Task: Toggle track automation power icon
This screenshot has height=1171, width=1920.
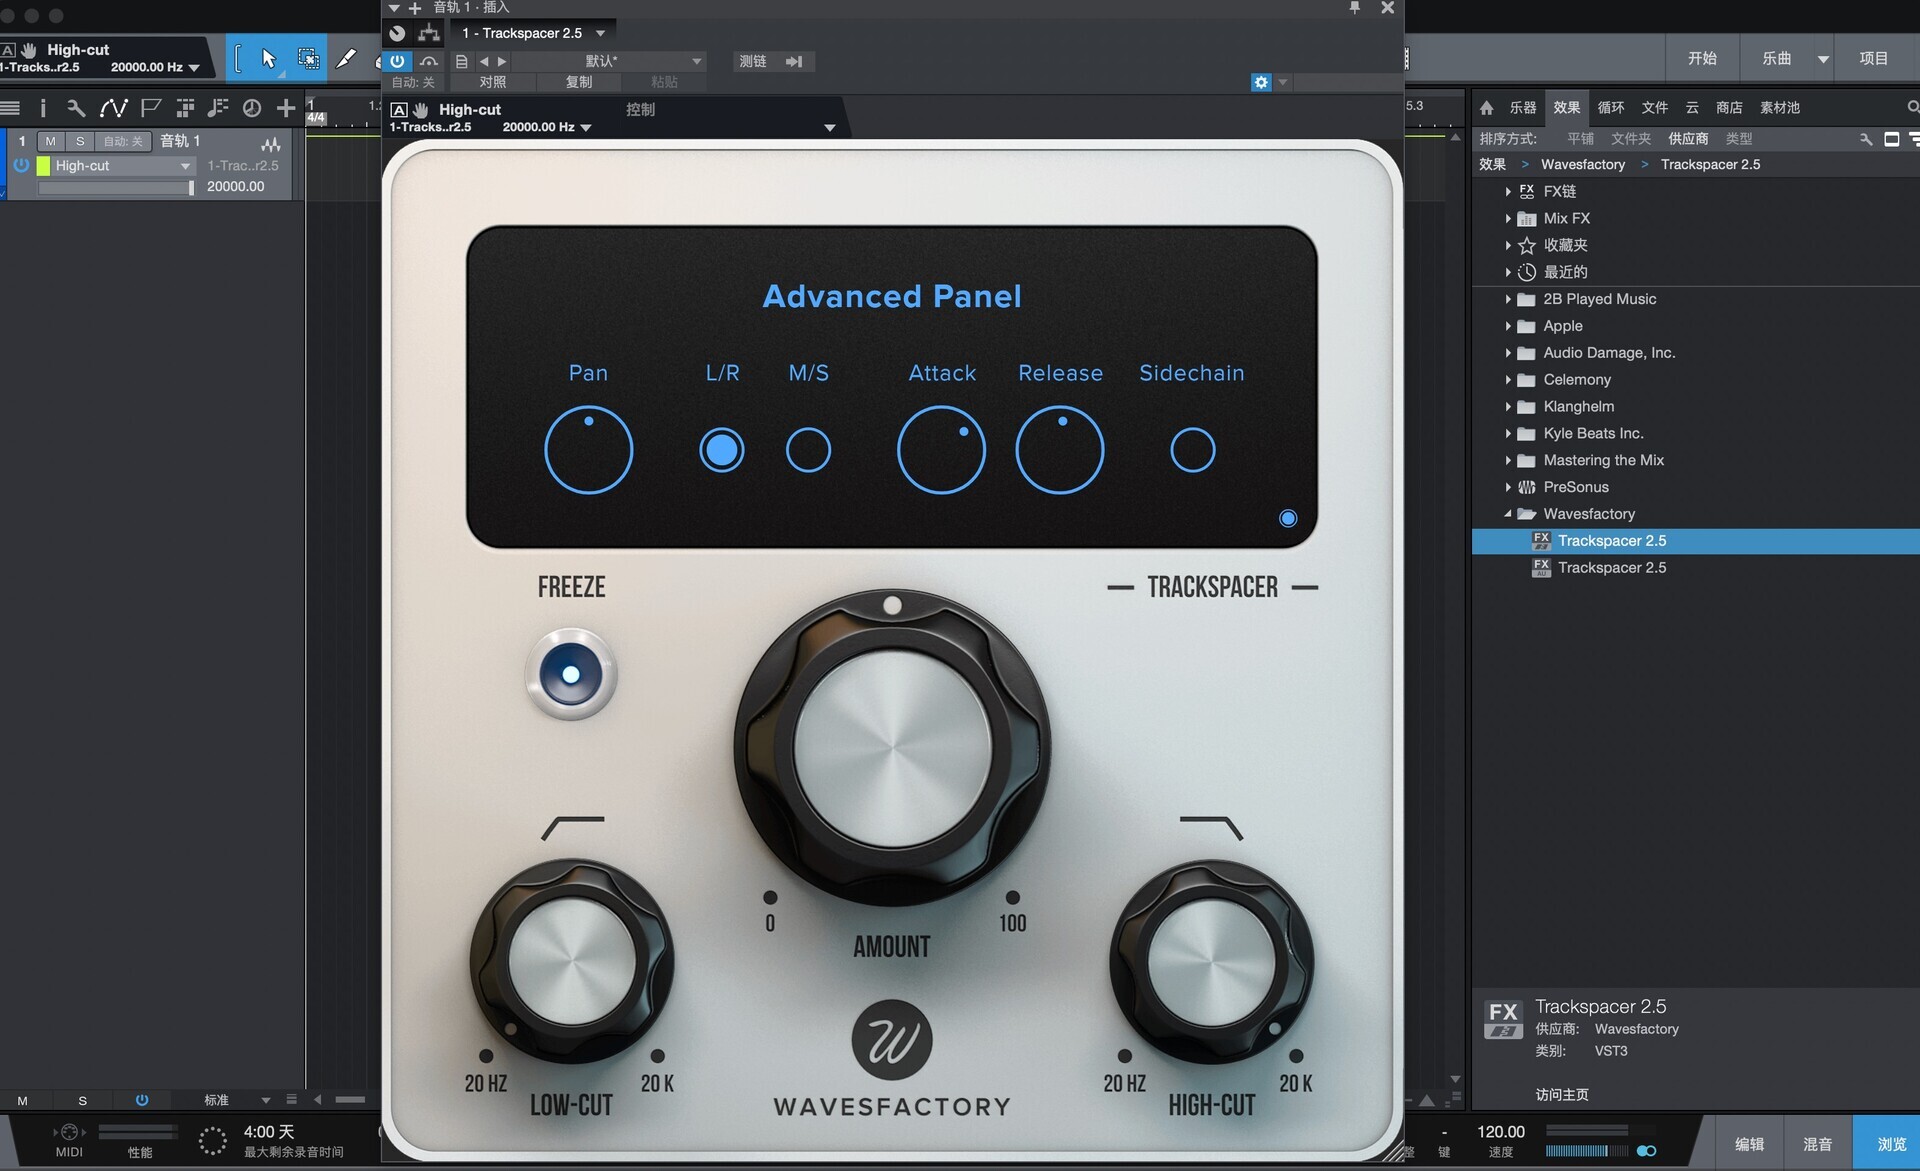Action: (21, 165)
